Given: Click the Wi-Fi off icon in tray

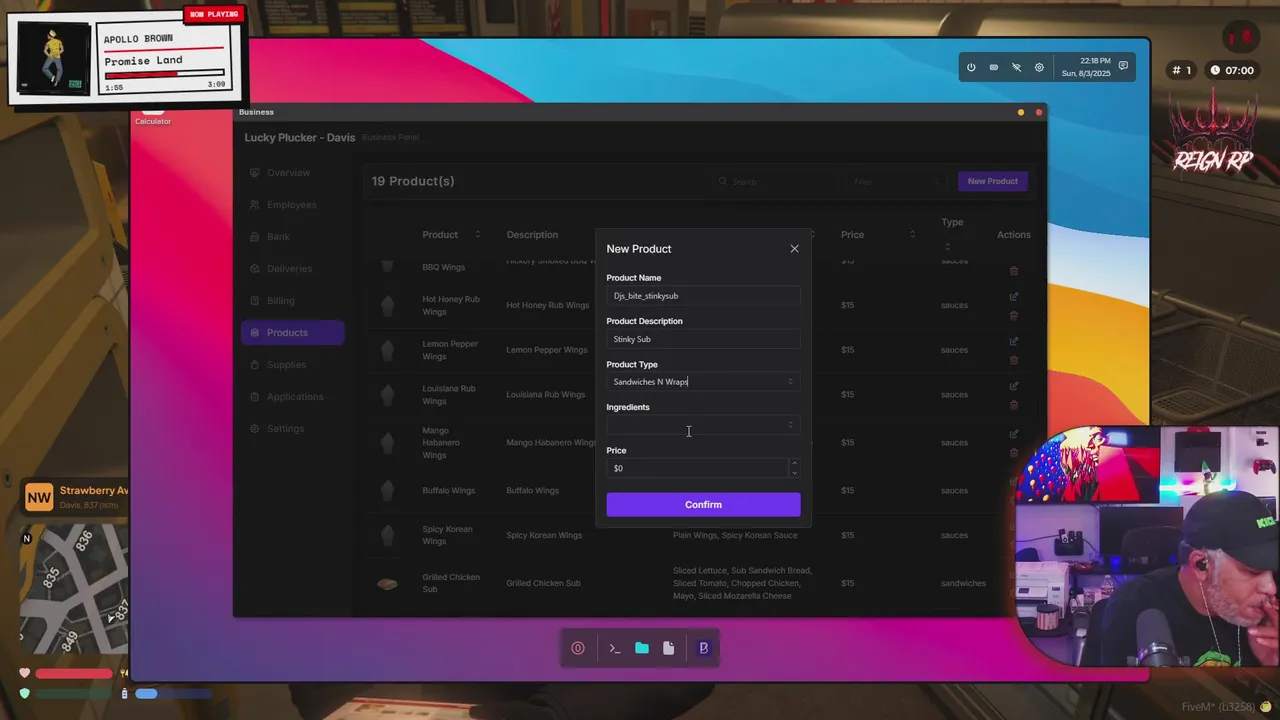Looking at the screenshot, I should [1016, 67].
